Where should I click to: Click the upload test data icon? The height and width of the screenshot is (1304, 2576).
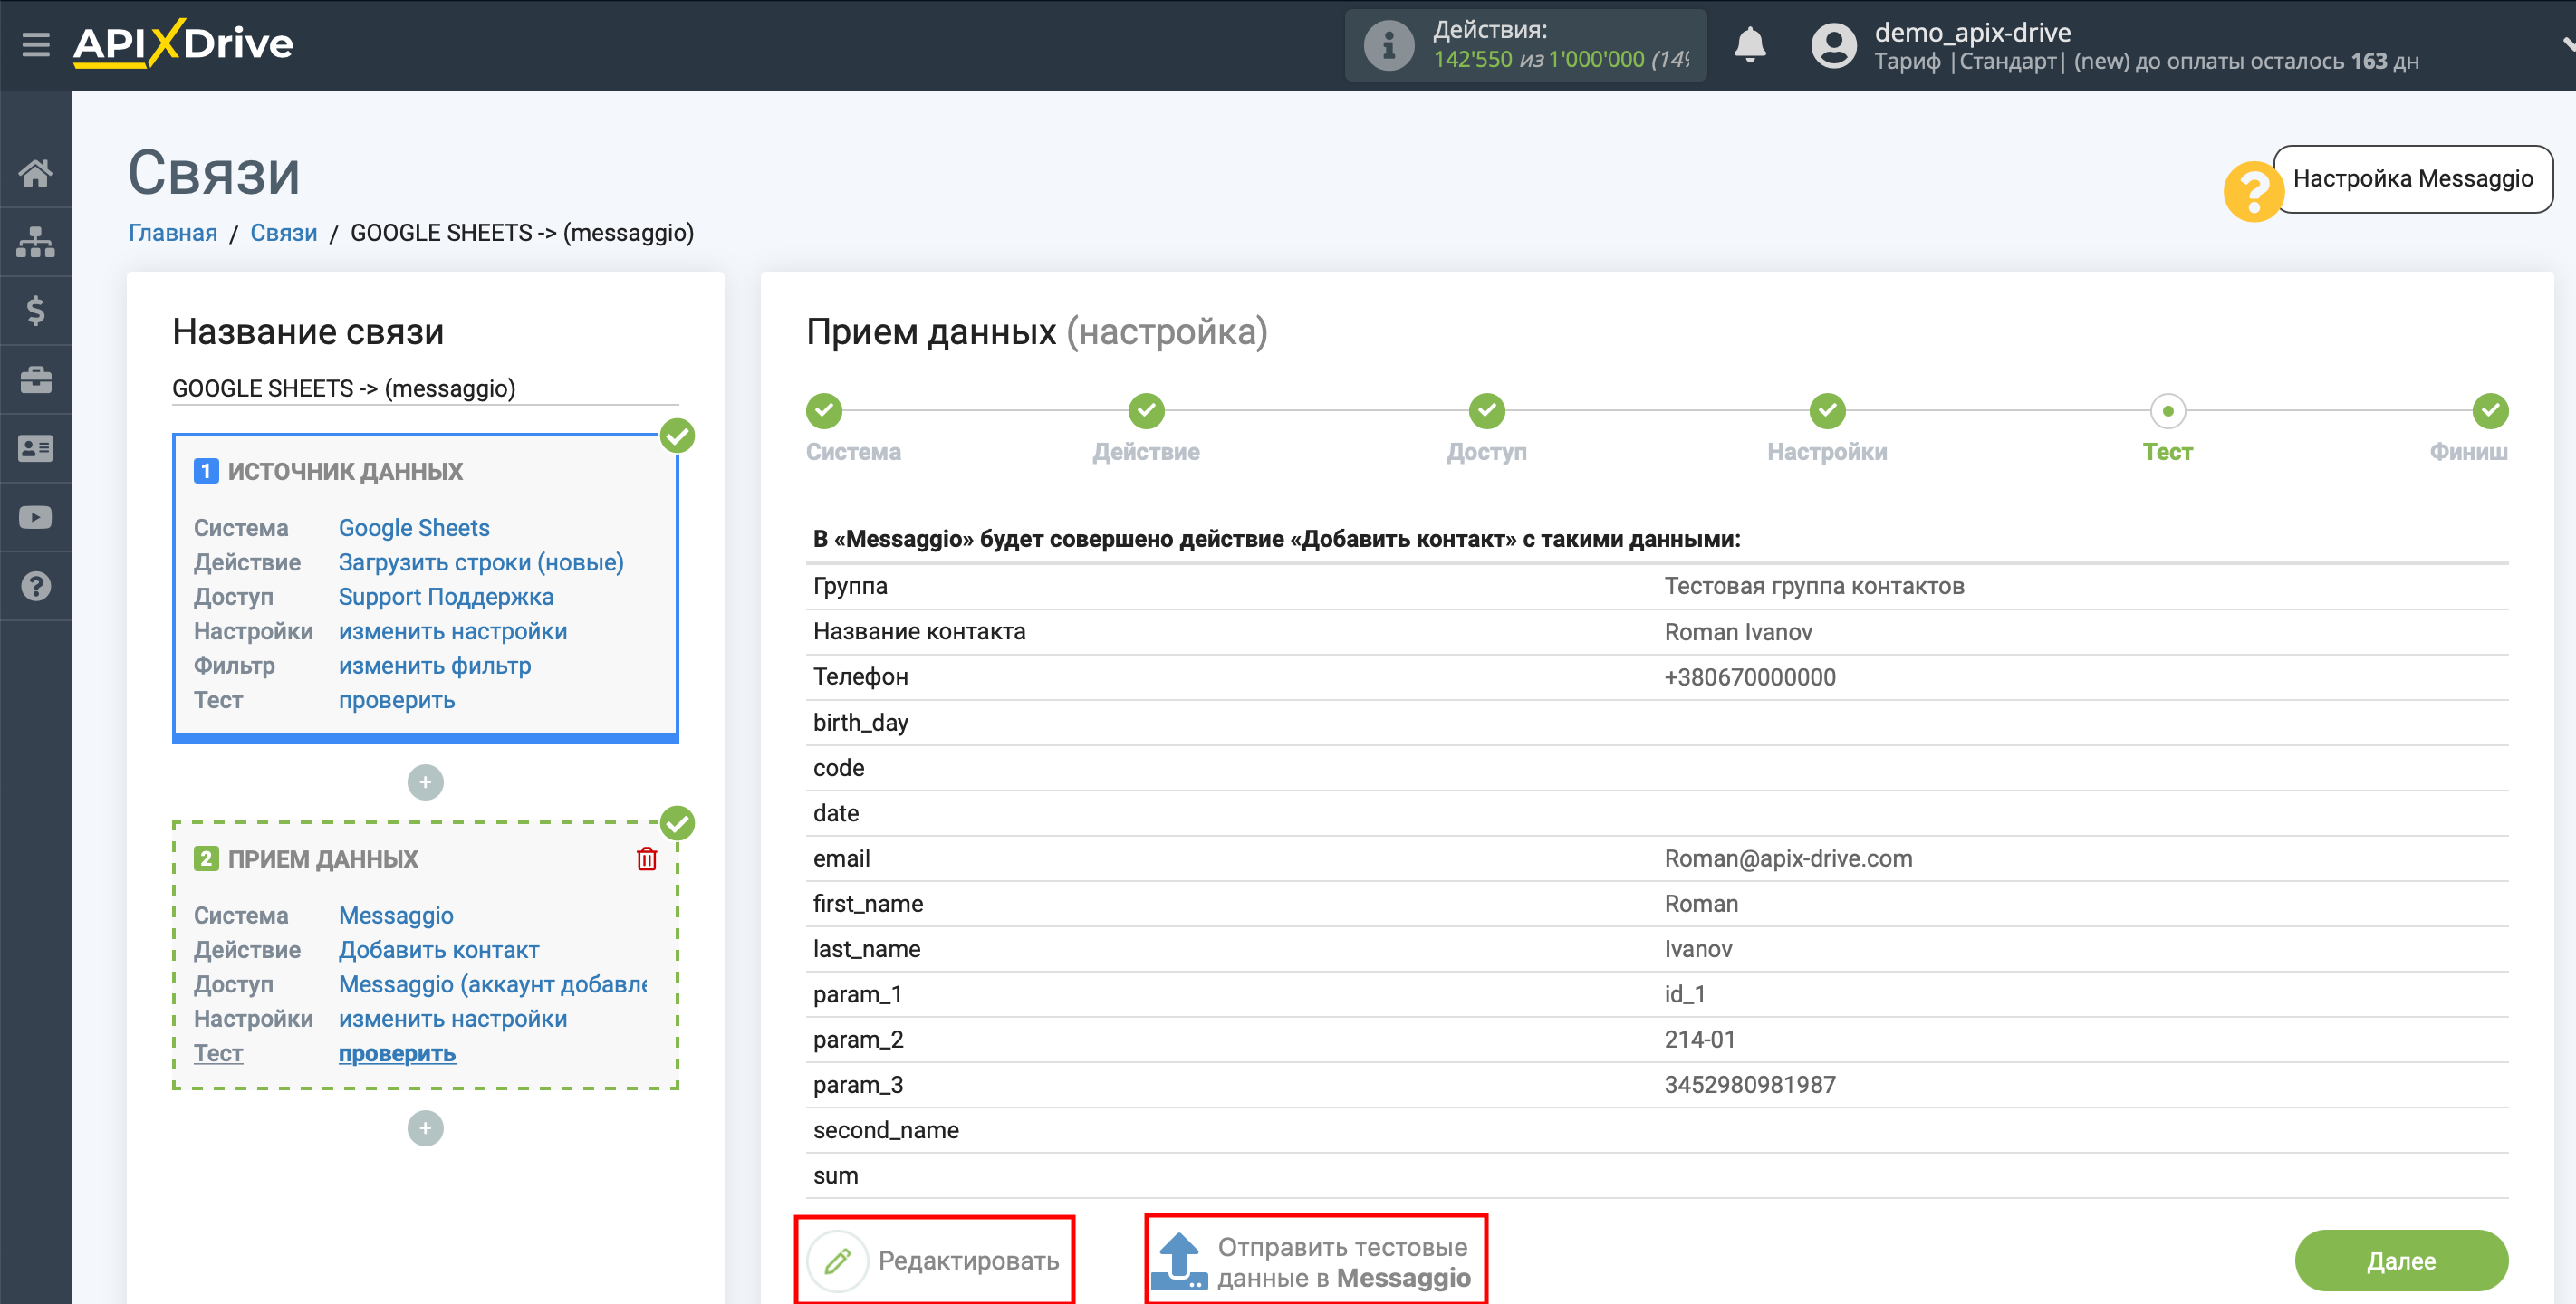tap(1179, 1261)
